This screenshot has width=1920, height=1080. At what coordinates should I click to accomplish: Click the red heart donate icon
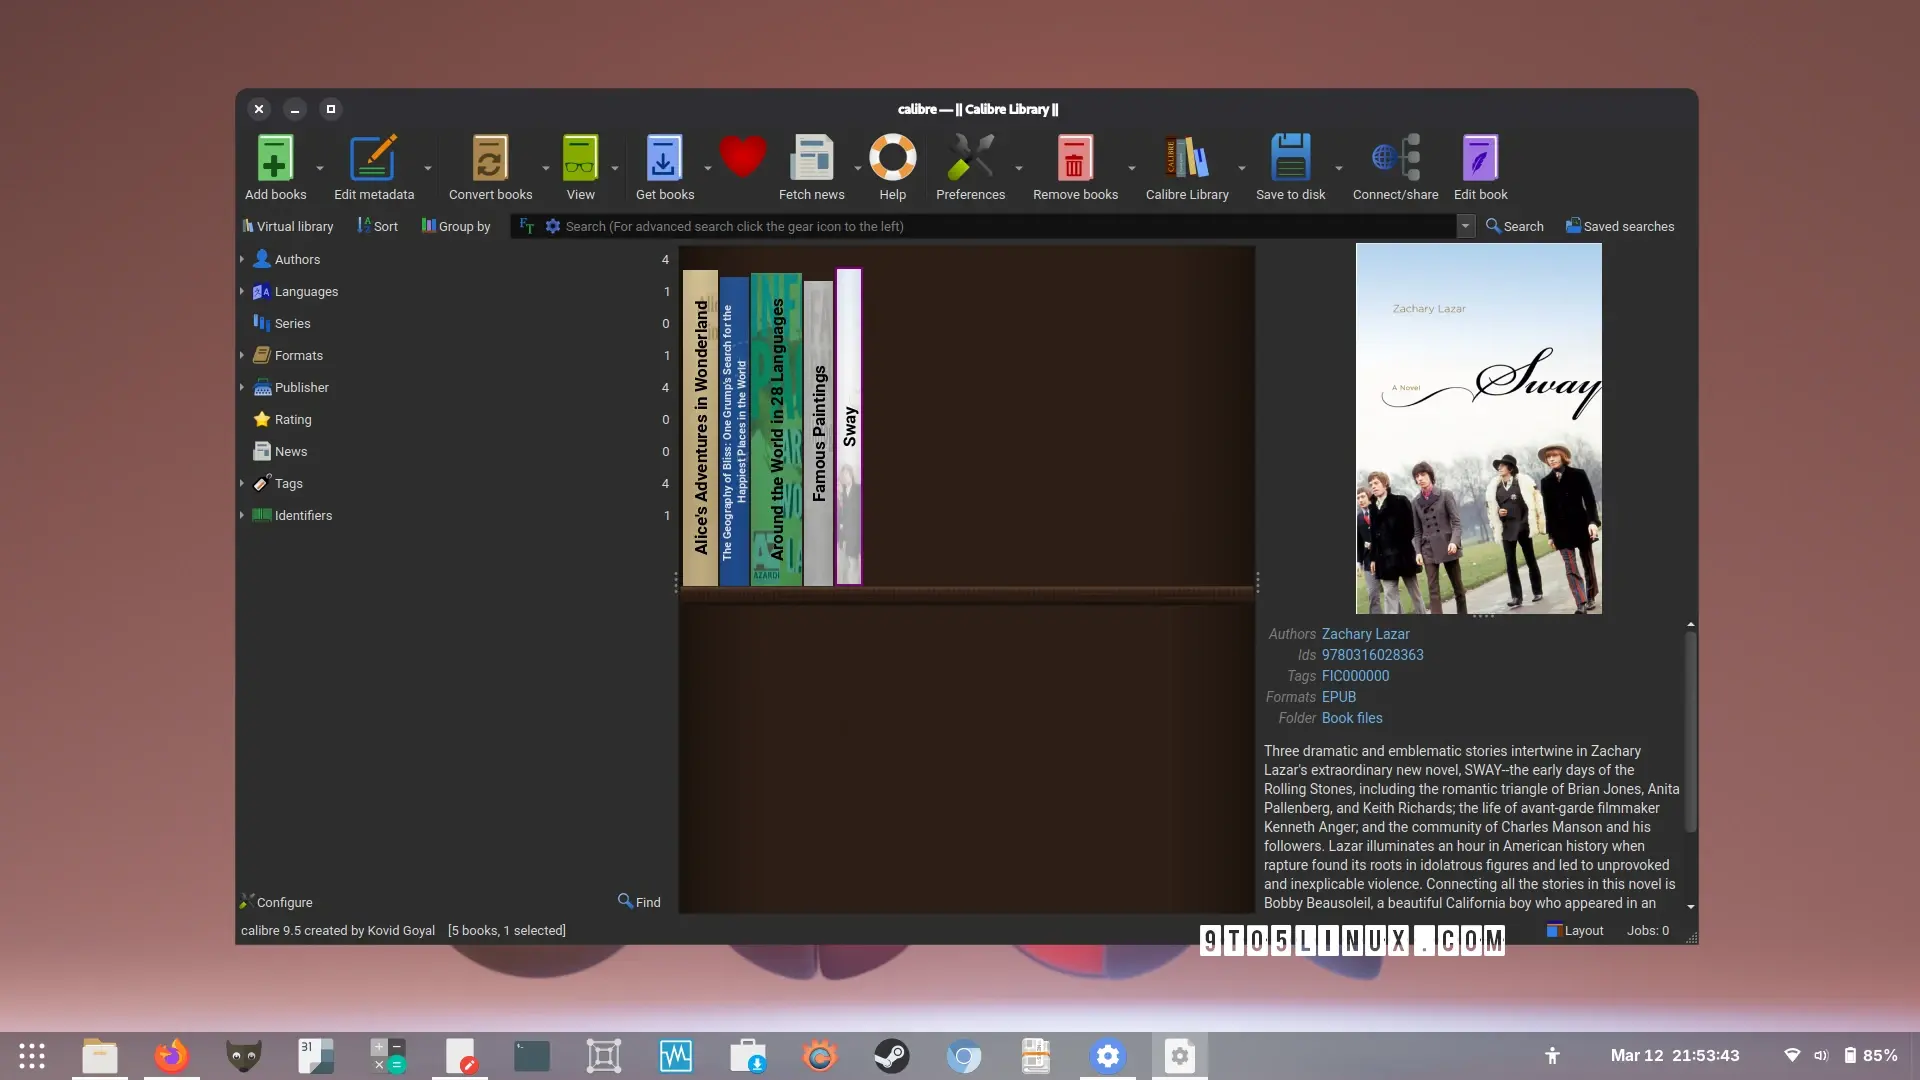742,157
